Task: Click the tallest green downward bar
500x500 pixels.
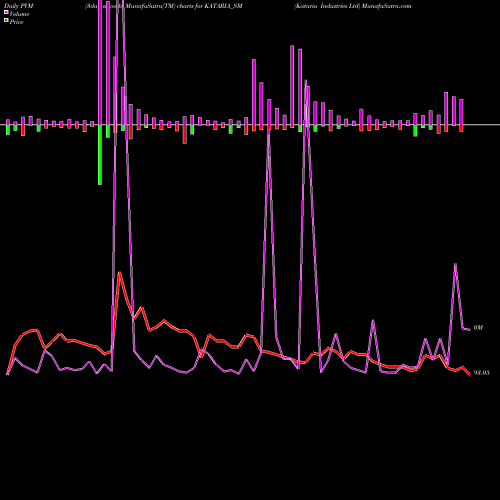Action: coord(100,155)
